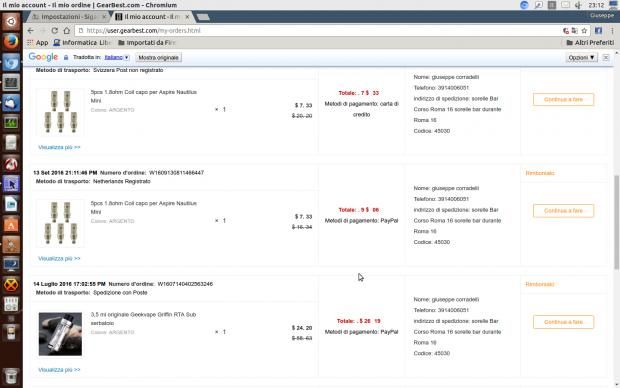Click the mail envelope indicator in top panel
The height and width of the screenshot is (388, 620).
coord(565,5)
